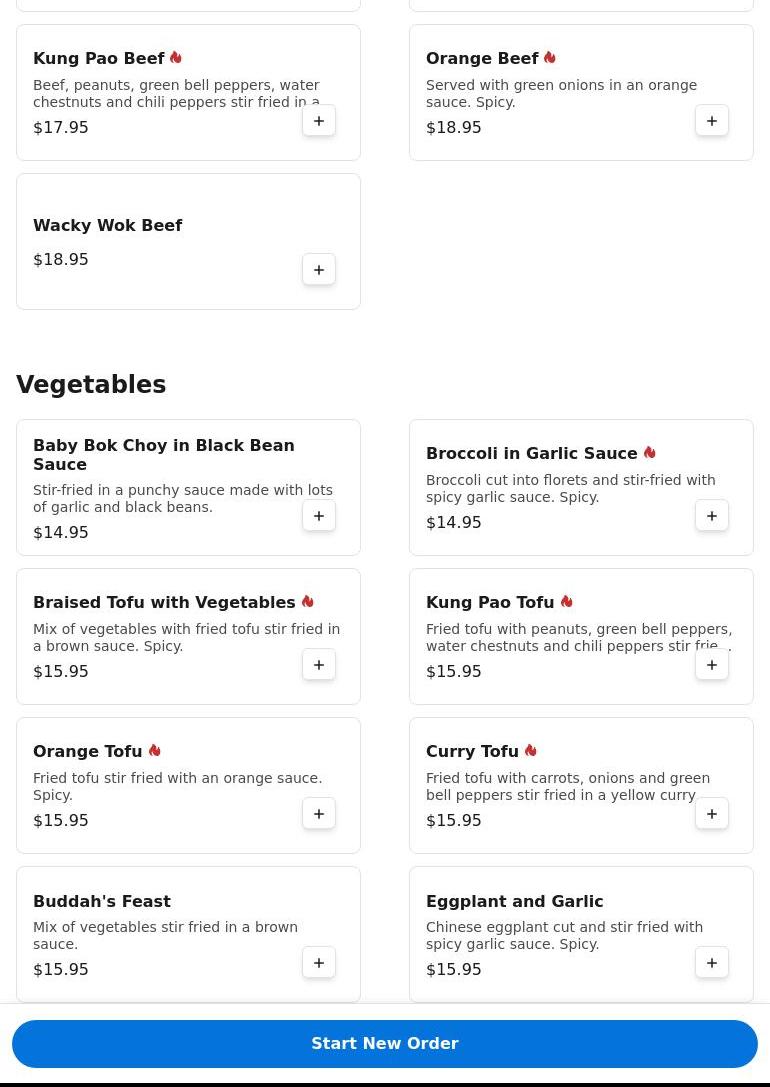Add Kung Pao Tofu via plus icon

(712, 665)
